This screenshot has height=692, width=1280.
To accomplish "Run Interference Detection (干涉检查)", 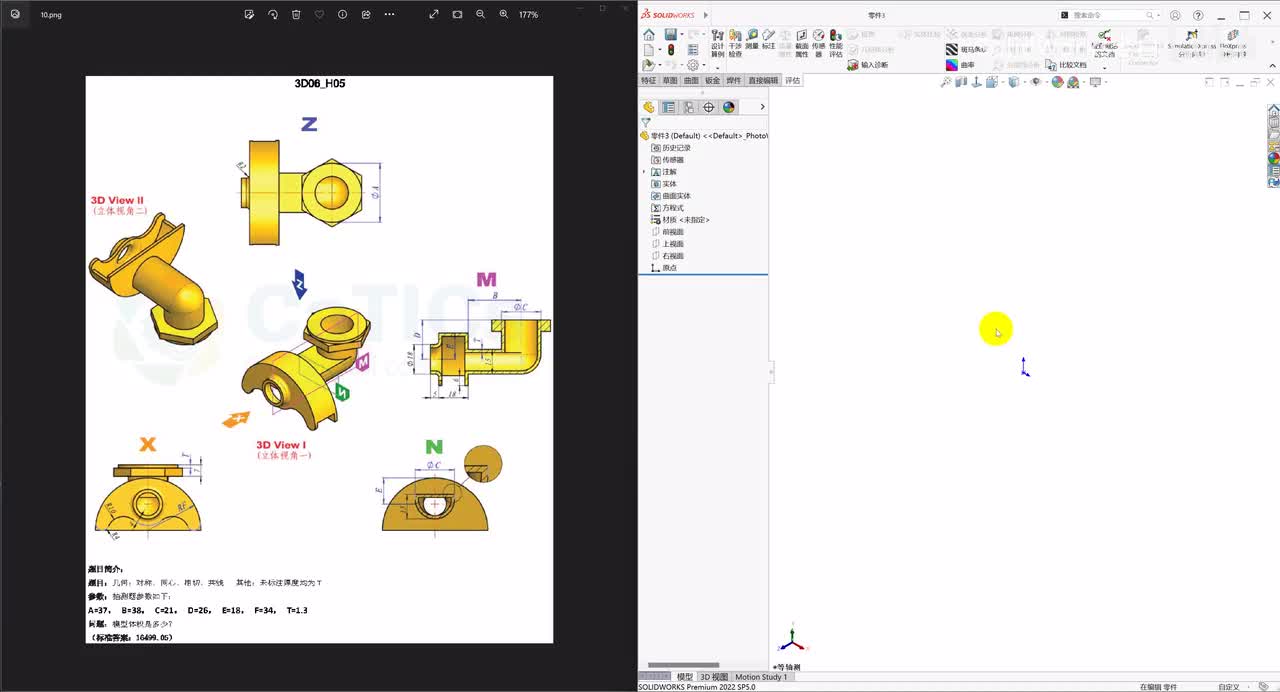I will (735, 43).
